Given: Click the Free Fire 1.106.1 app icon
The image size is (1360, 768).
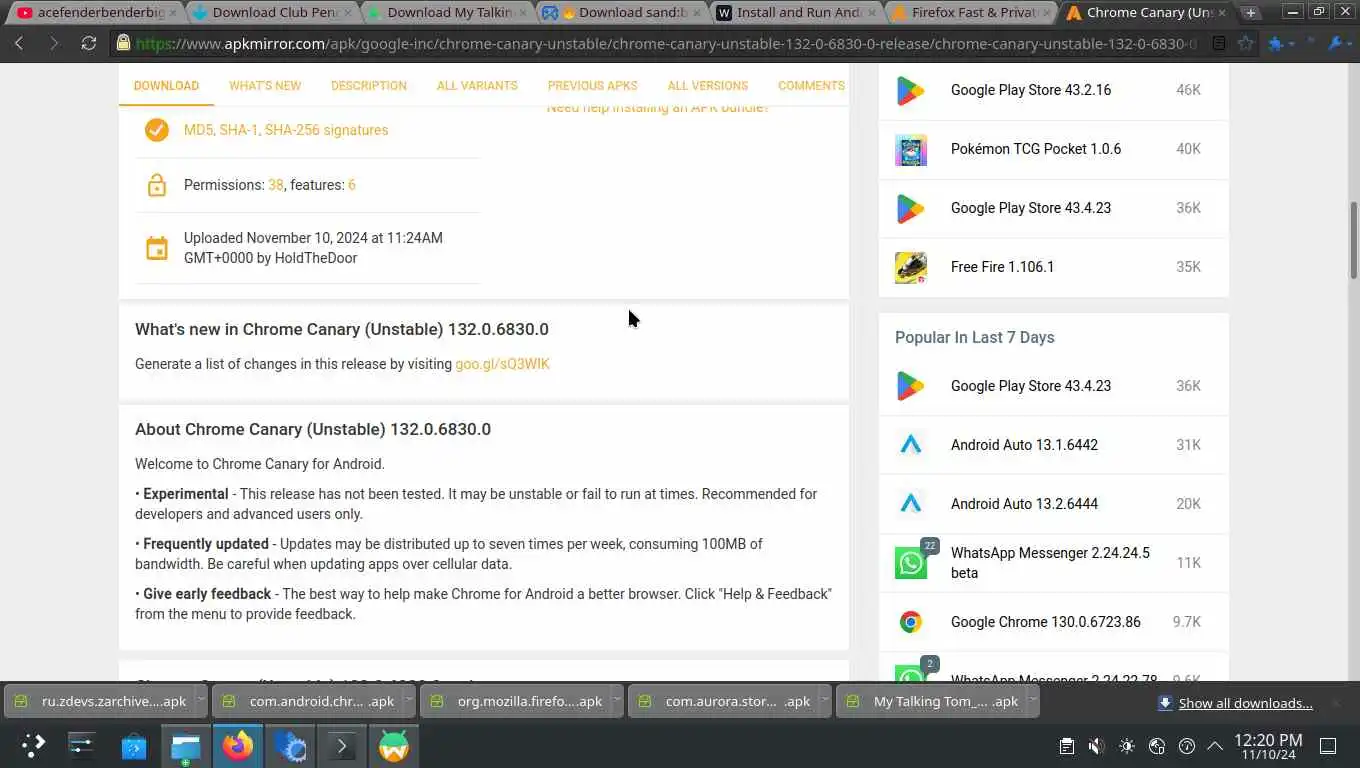Looking at the screenshot, I should (x=910, y=267).
